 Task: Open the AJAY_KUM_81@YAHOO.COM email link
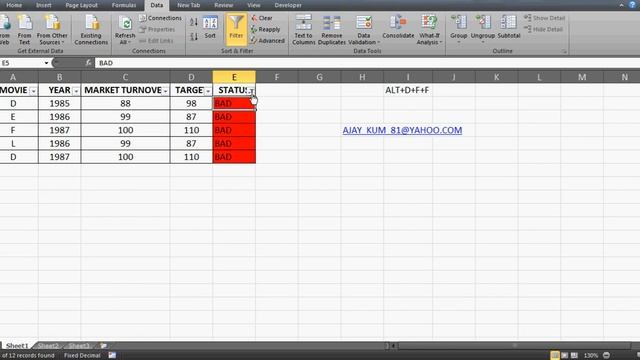(x=402, y=130)
